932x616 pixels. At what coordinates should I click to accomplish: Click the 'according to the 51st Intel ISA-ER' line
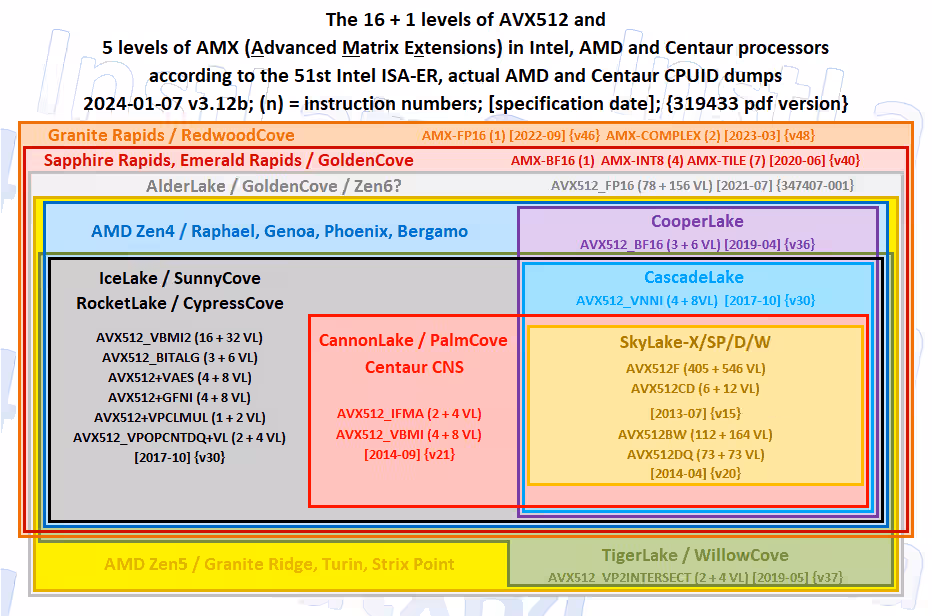pos(465,76)
